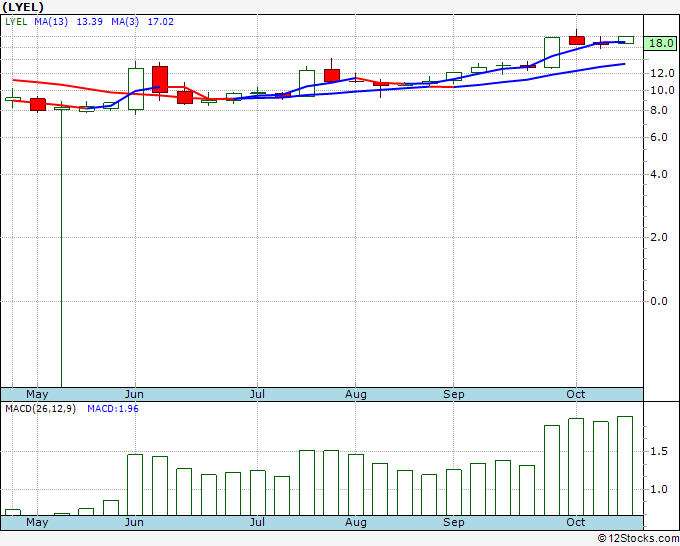Click Sep on the price chart time axis
Viewport: 680px width, 546px height.
point(454,394)
